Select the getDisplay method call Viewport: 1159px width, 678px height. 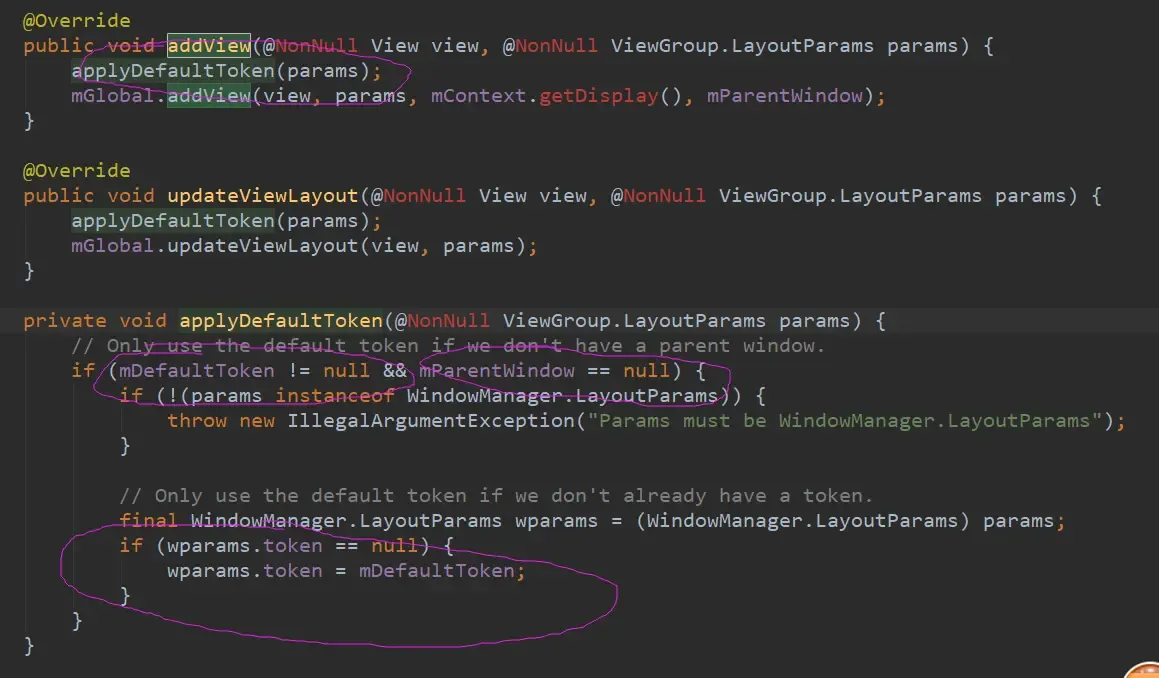click(599, 96)
